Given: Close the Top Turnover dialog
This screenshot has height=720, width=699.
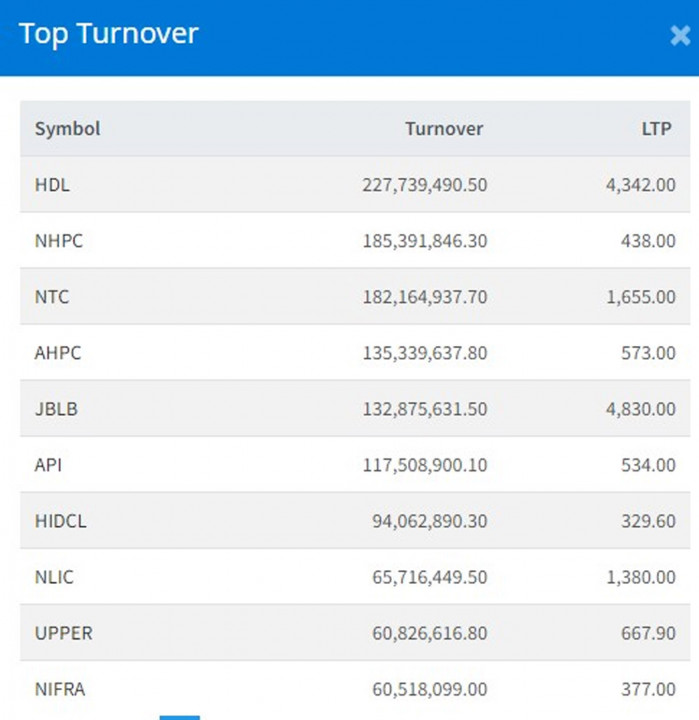Looking at the screenshot, I should tap(680, 36).
